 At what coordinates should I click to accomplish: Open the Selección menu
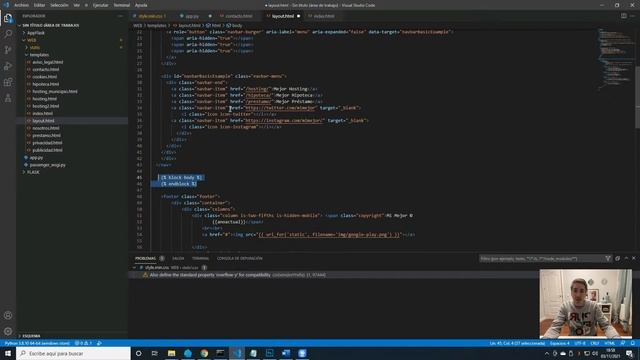[x=60, y=5]
